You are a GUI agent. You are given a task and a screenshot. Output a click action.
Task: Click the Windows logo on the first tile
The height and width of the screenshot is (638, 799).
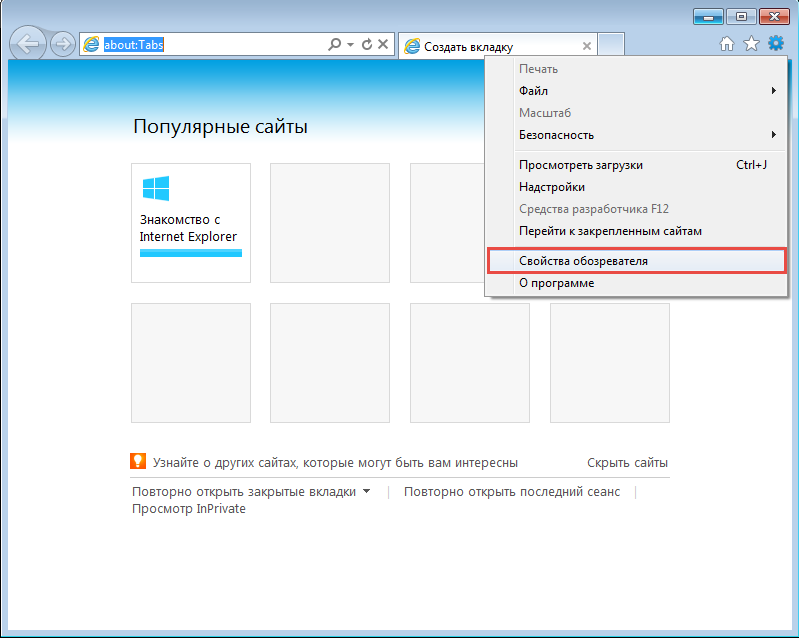pos(156,189)
